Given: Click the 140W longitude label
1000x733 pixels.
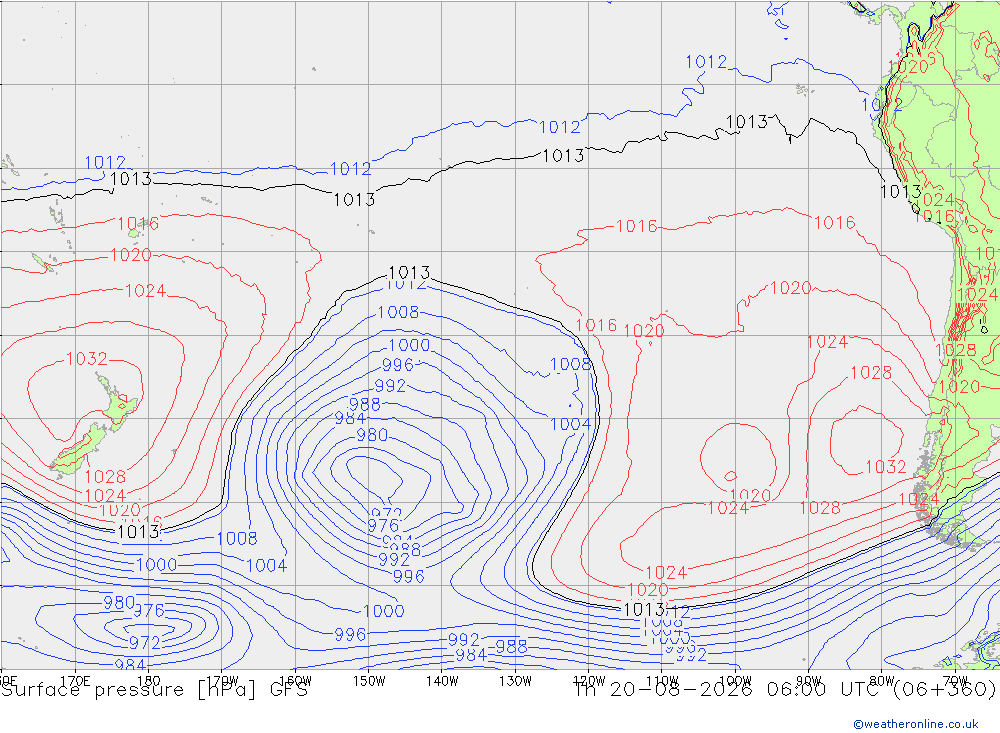Looking at the screenshot, I should pyautogui.click(x=442, y=681).
